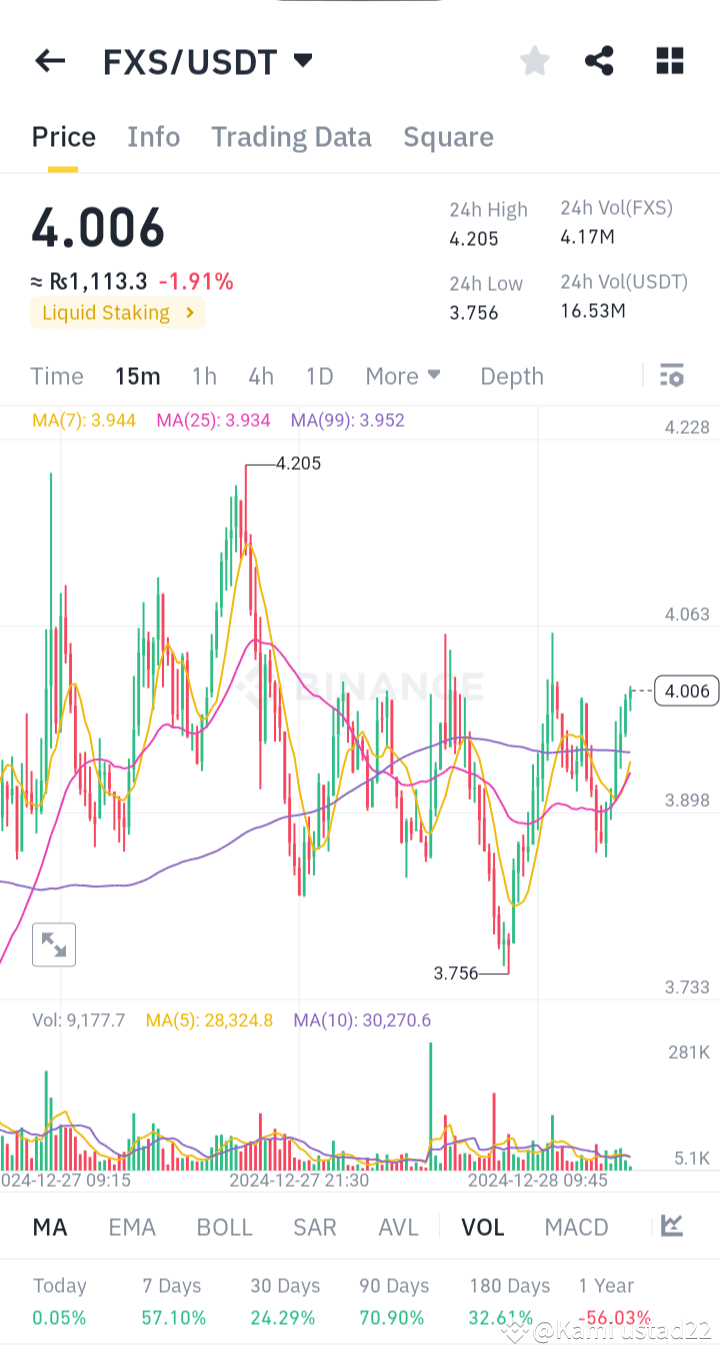Open the grid layout icon at top right

tap(669, 61)
